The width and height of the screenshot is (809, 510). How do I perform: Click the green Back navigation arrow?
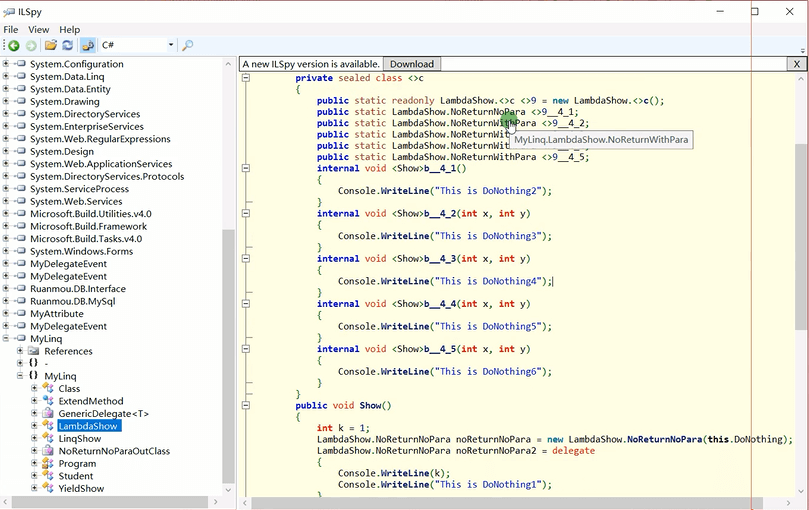pyautogui.click(x=13, y=46)
